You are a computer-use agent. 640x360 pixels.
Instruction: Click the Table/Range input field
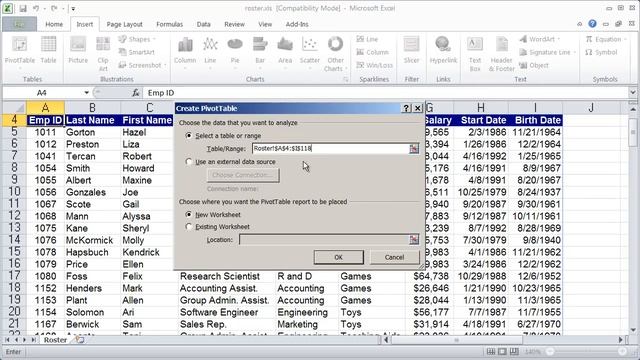coord(330,149)
